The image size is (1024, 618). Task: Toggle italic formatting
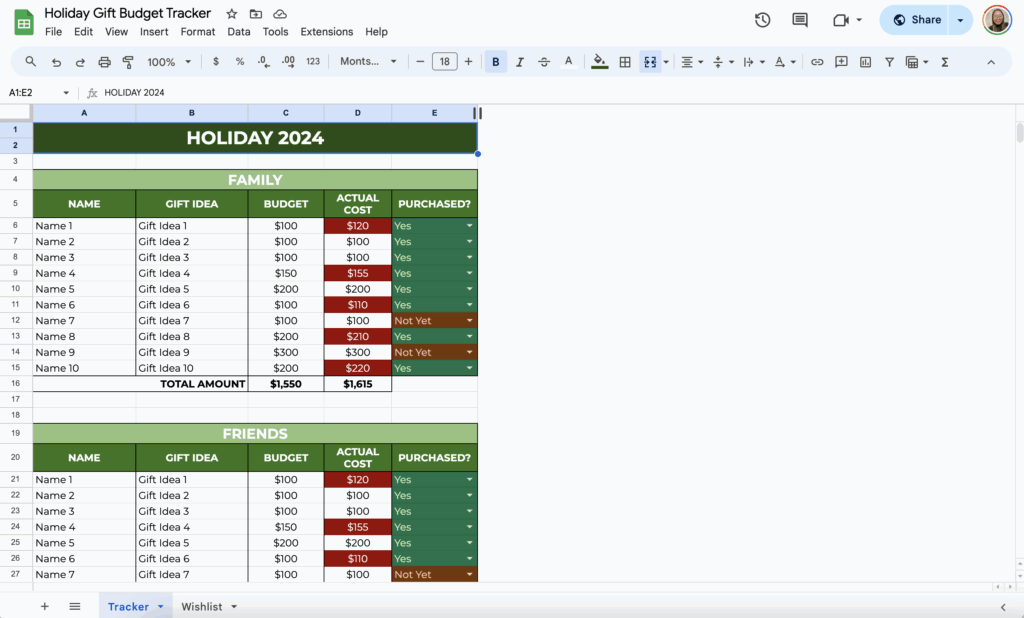pyautogui.click(x=519, y=61)
